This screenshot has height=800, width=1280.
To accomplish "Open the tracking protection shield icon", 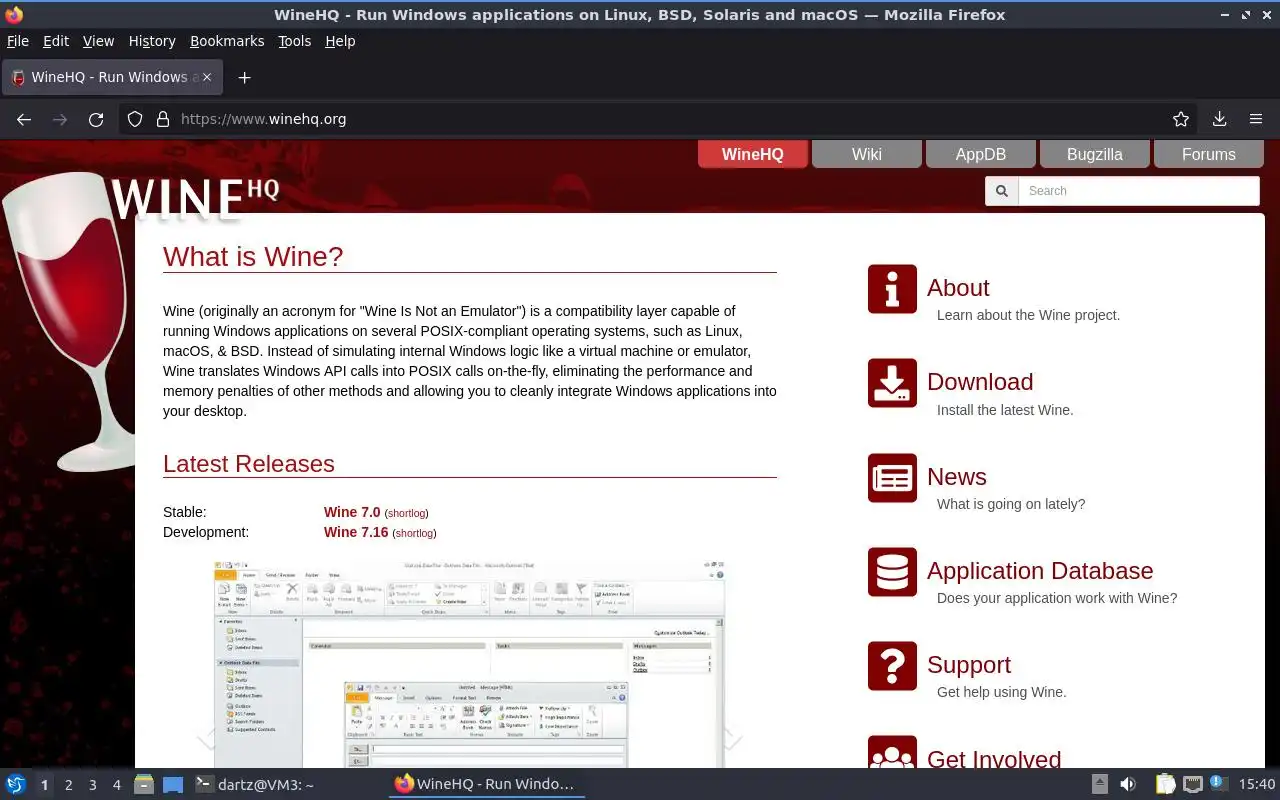I will [x=136, y=119].
